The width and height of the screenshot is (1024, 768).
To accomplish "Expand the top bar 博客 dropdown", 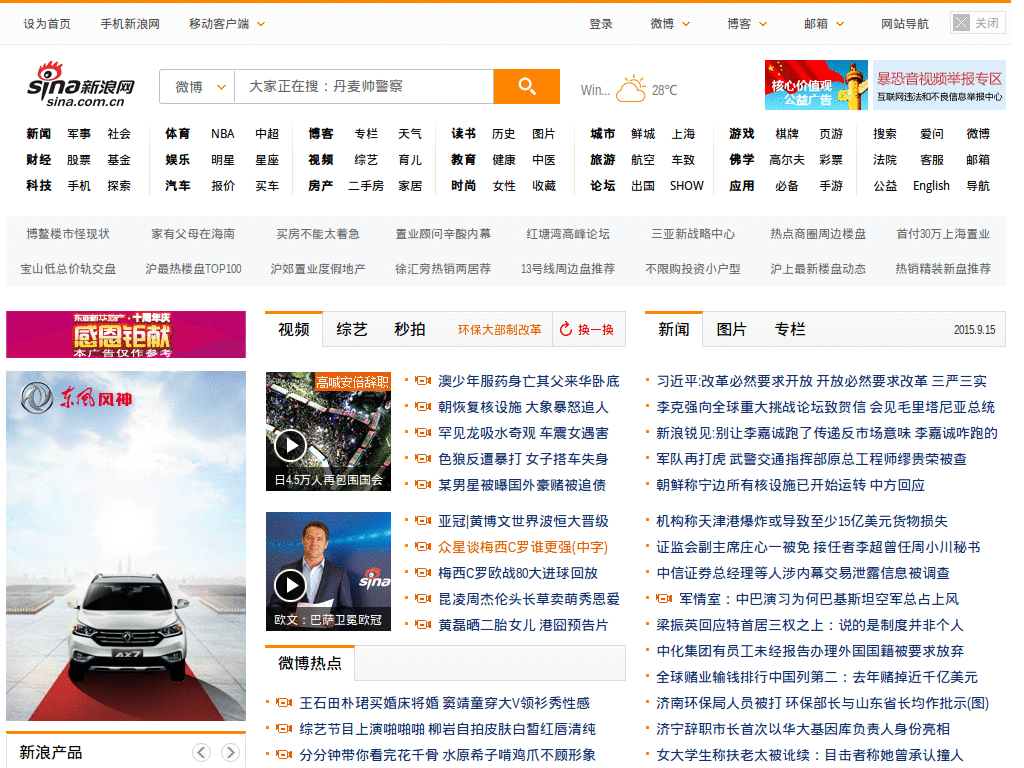I will tap(747, 24).
